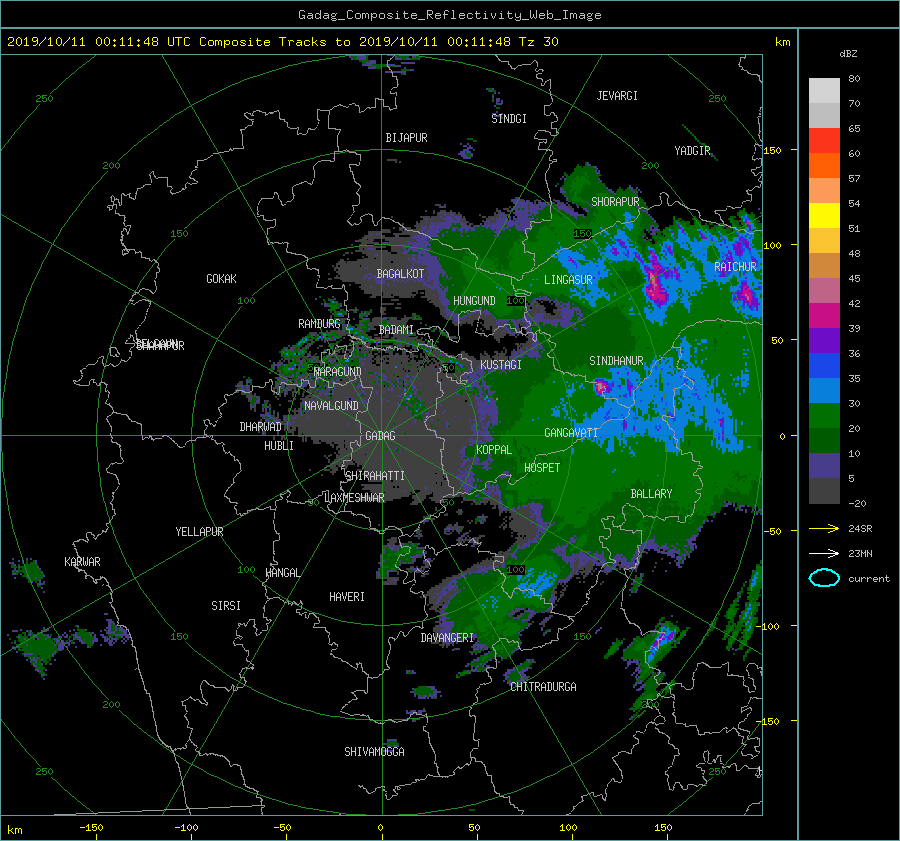The width and height of the screenshot is (900, 841).
Task: Select the HOSPET city label
Action: click(x=542, y=468)
